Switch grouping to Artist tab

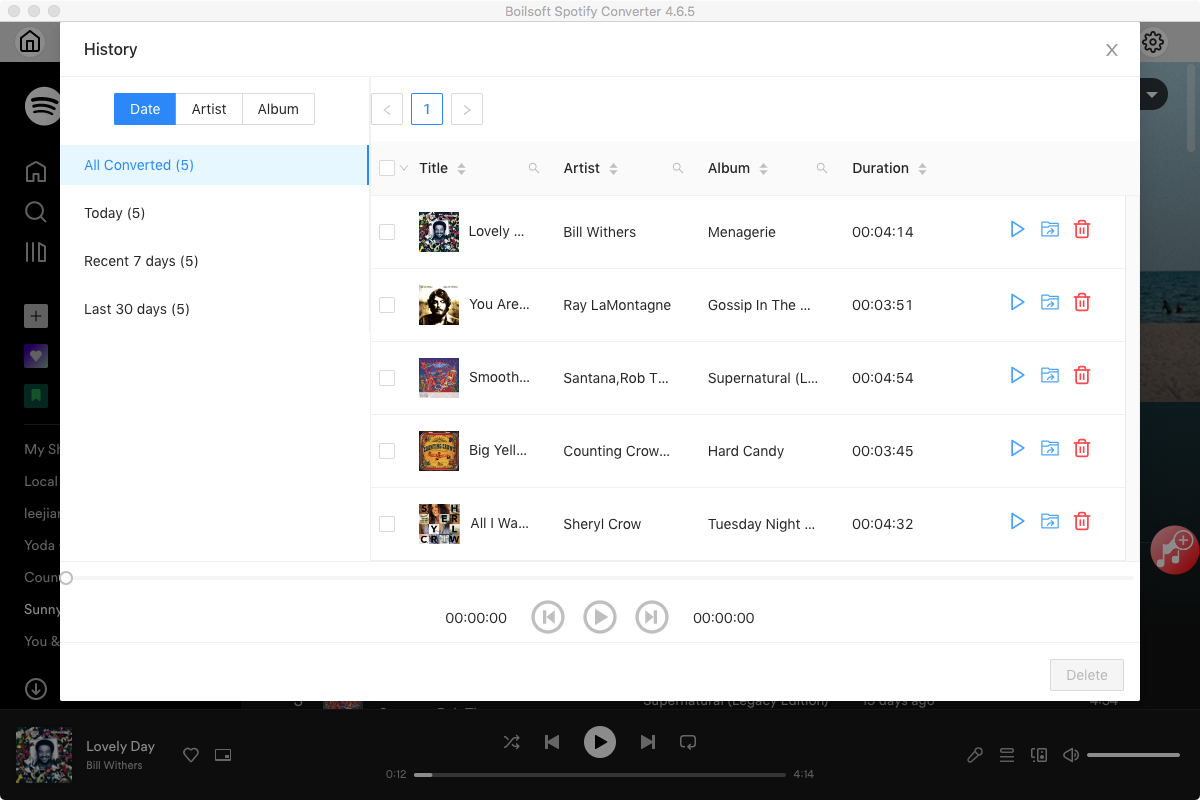209,109
